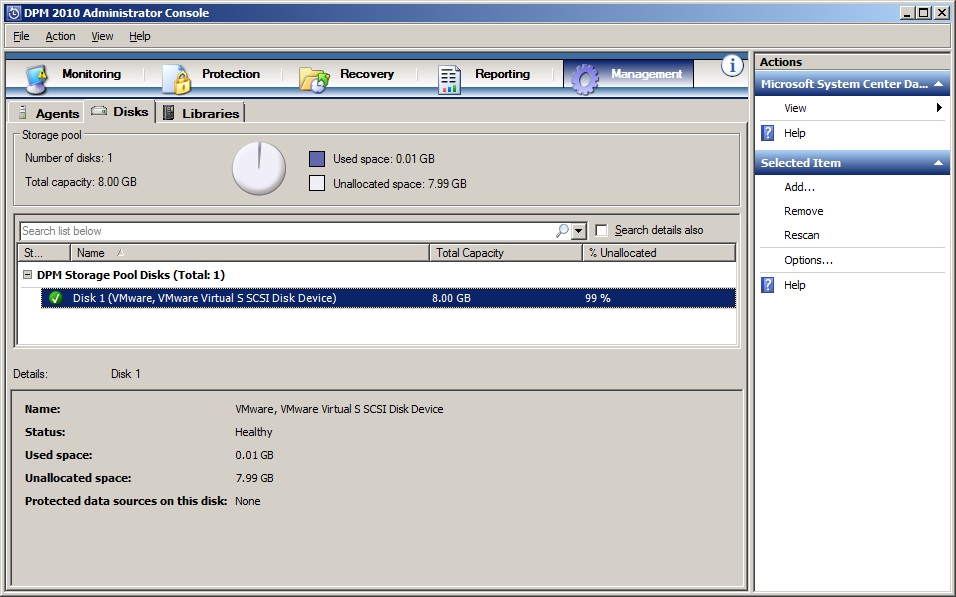Image resolution: width=956 pixels, height=597 pixels.
Task: Sort by the Name column header
Action: pyautogui.click(x=250, y=252)
